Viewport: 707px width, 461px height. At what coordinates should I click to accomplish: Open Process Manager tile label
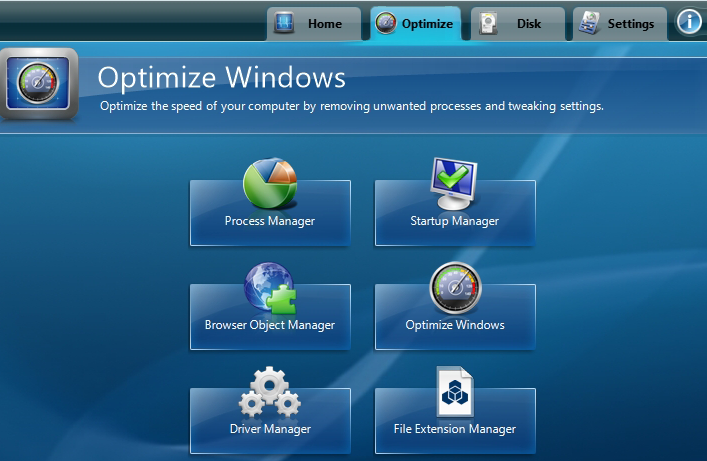tap(270, 221)
